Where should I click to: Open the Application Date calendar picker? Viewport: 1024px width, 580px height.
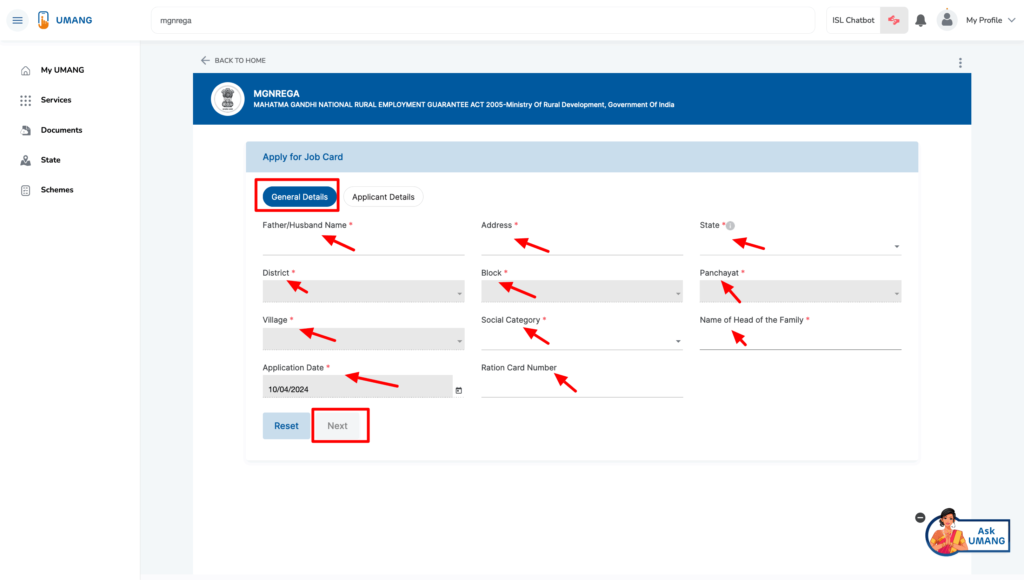[x=456, y=392]
